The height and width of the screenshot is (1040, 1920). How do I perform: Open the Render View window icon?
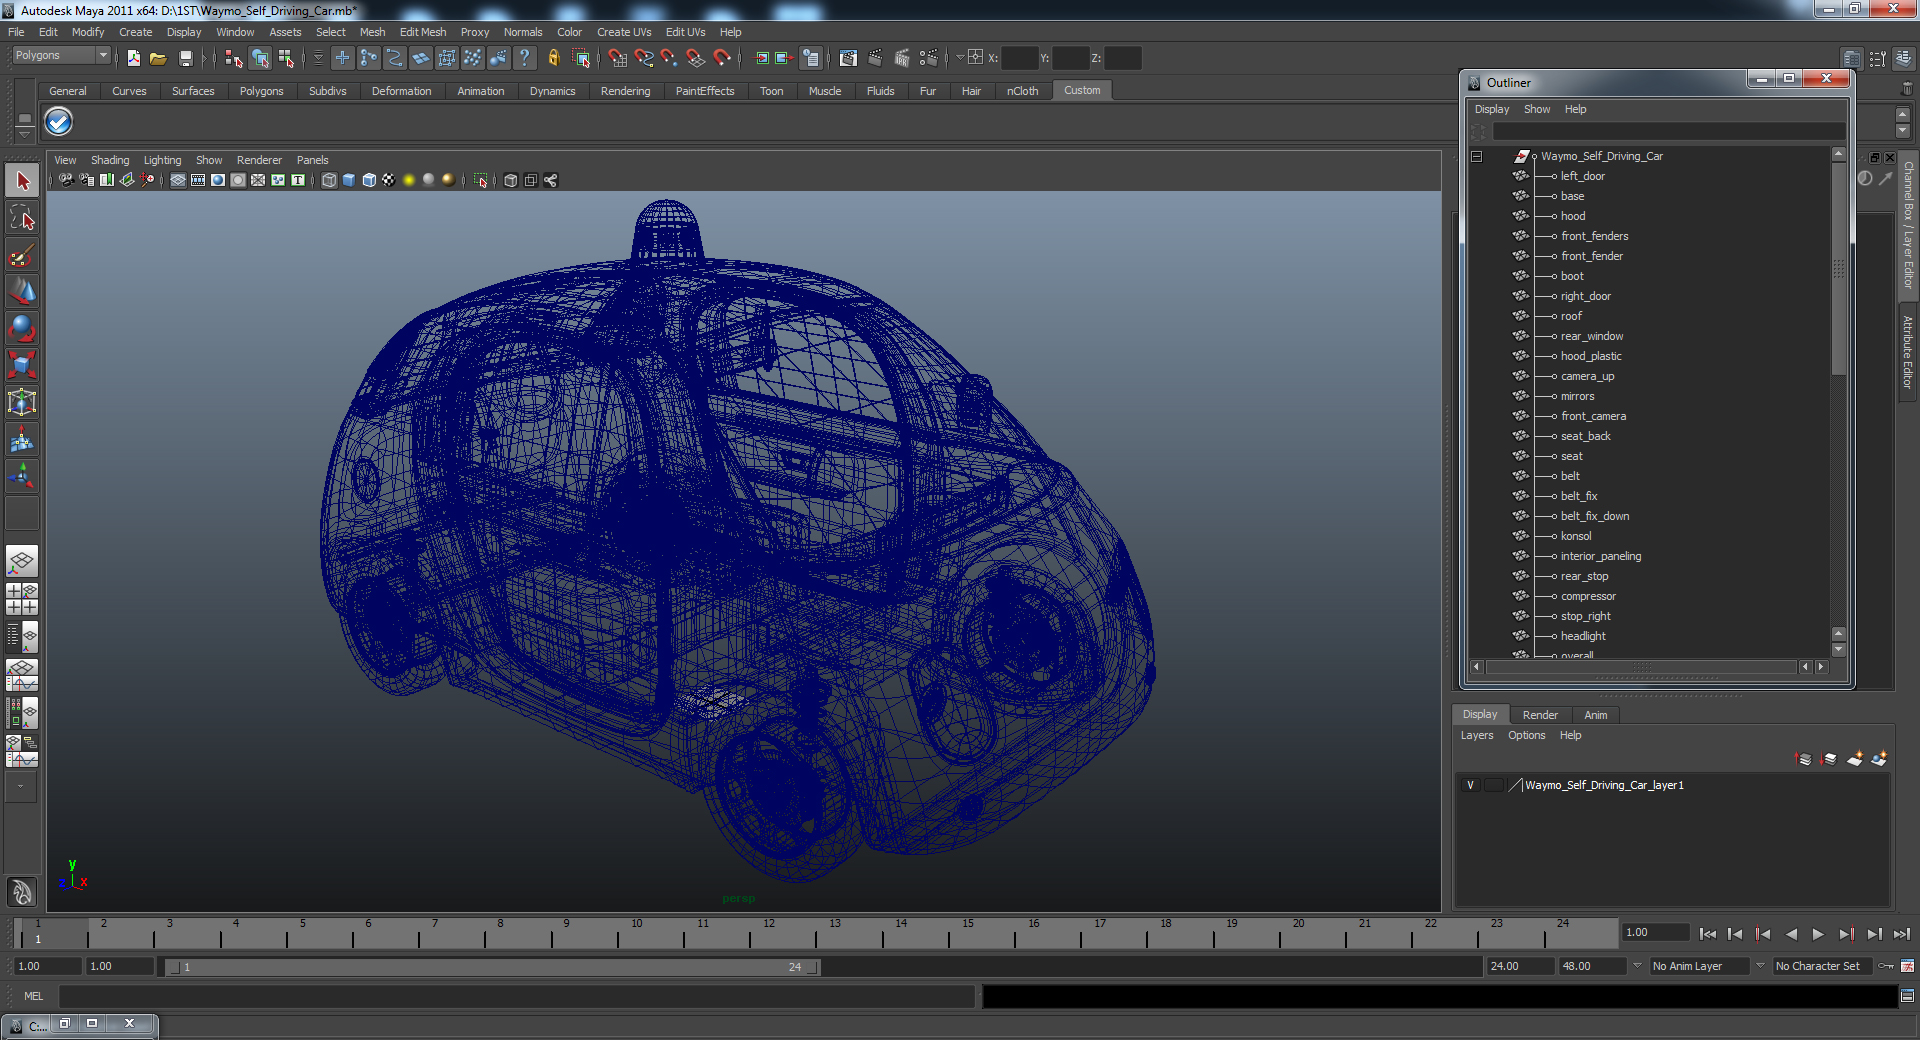click(x=848, y=58)
